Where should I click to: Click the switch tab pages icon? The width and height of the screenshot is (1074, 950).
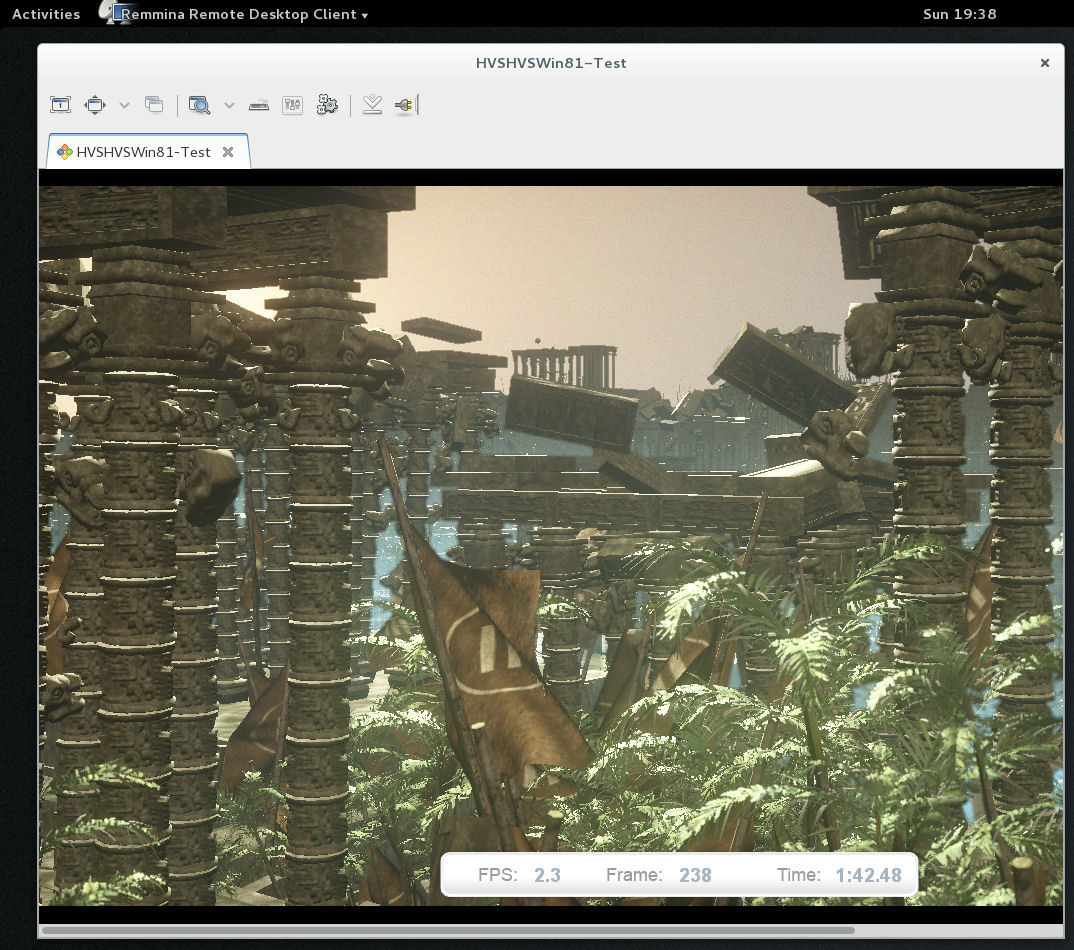click(154, 104)
